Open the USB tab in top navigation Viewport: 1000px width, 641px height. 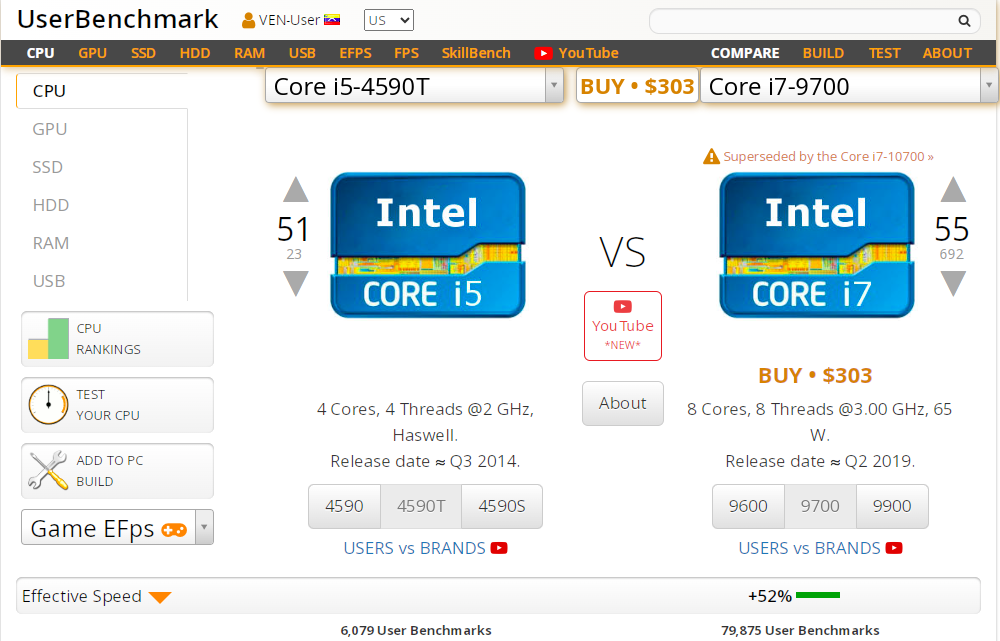click(302, 54)
